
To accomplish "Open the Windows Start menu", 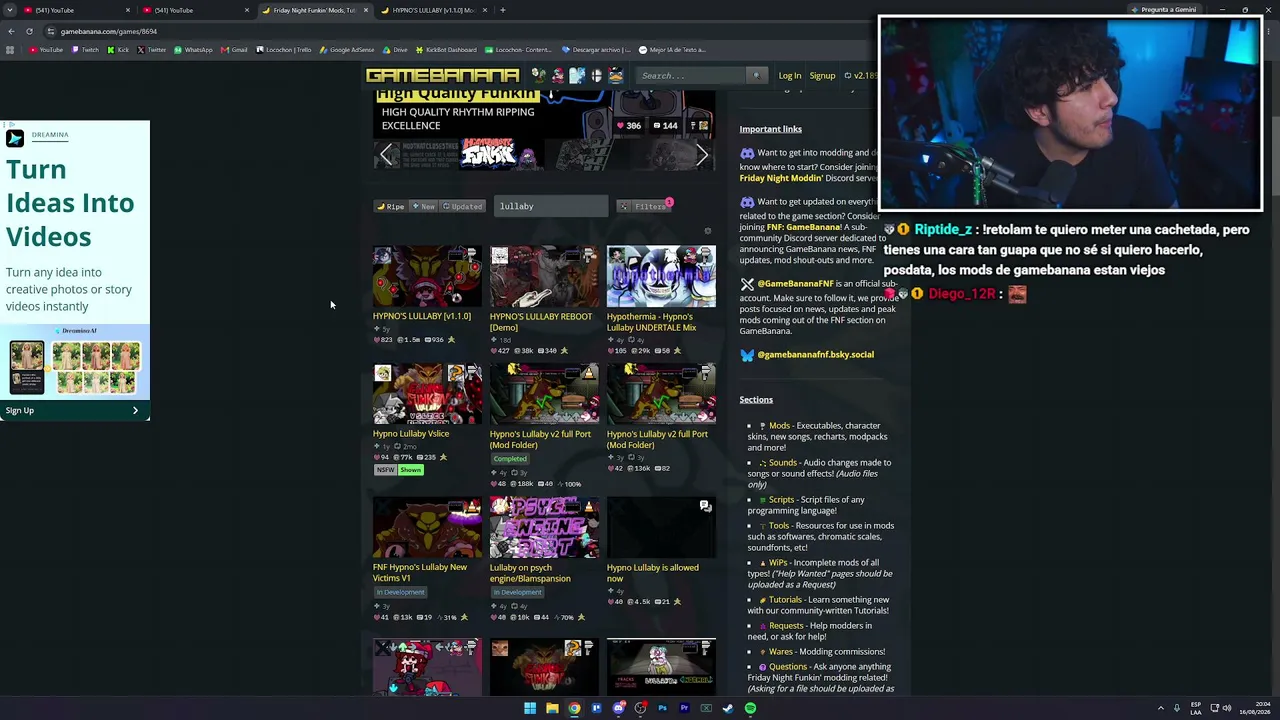I will (530, 708).
